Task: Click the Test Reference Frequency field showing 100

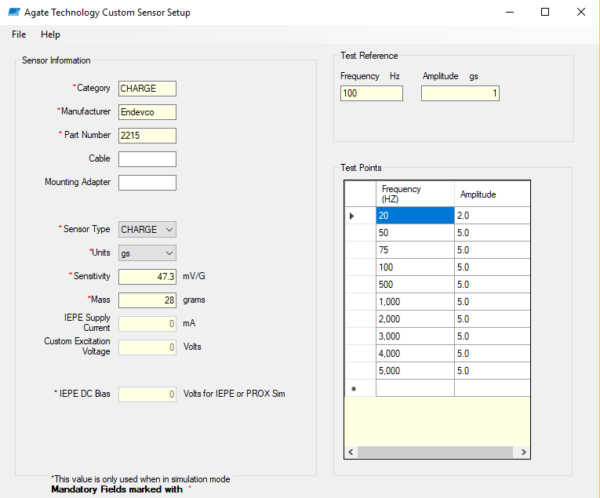Action: point(372,93)
